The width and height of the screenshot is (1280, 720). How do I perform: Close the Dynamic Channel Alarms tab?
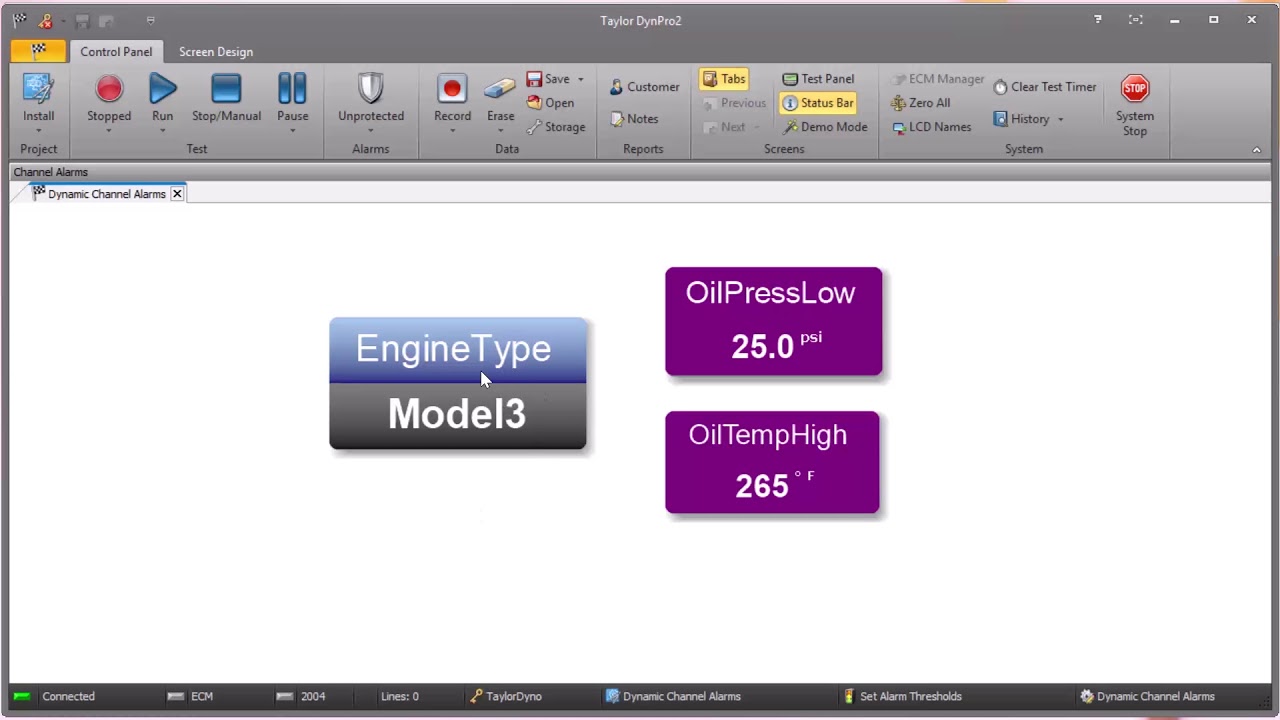177,194
